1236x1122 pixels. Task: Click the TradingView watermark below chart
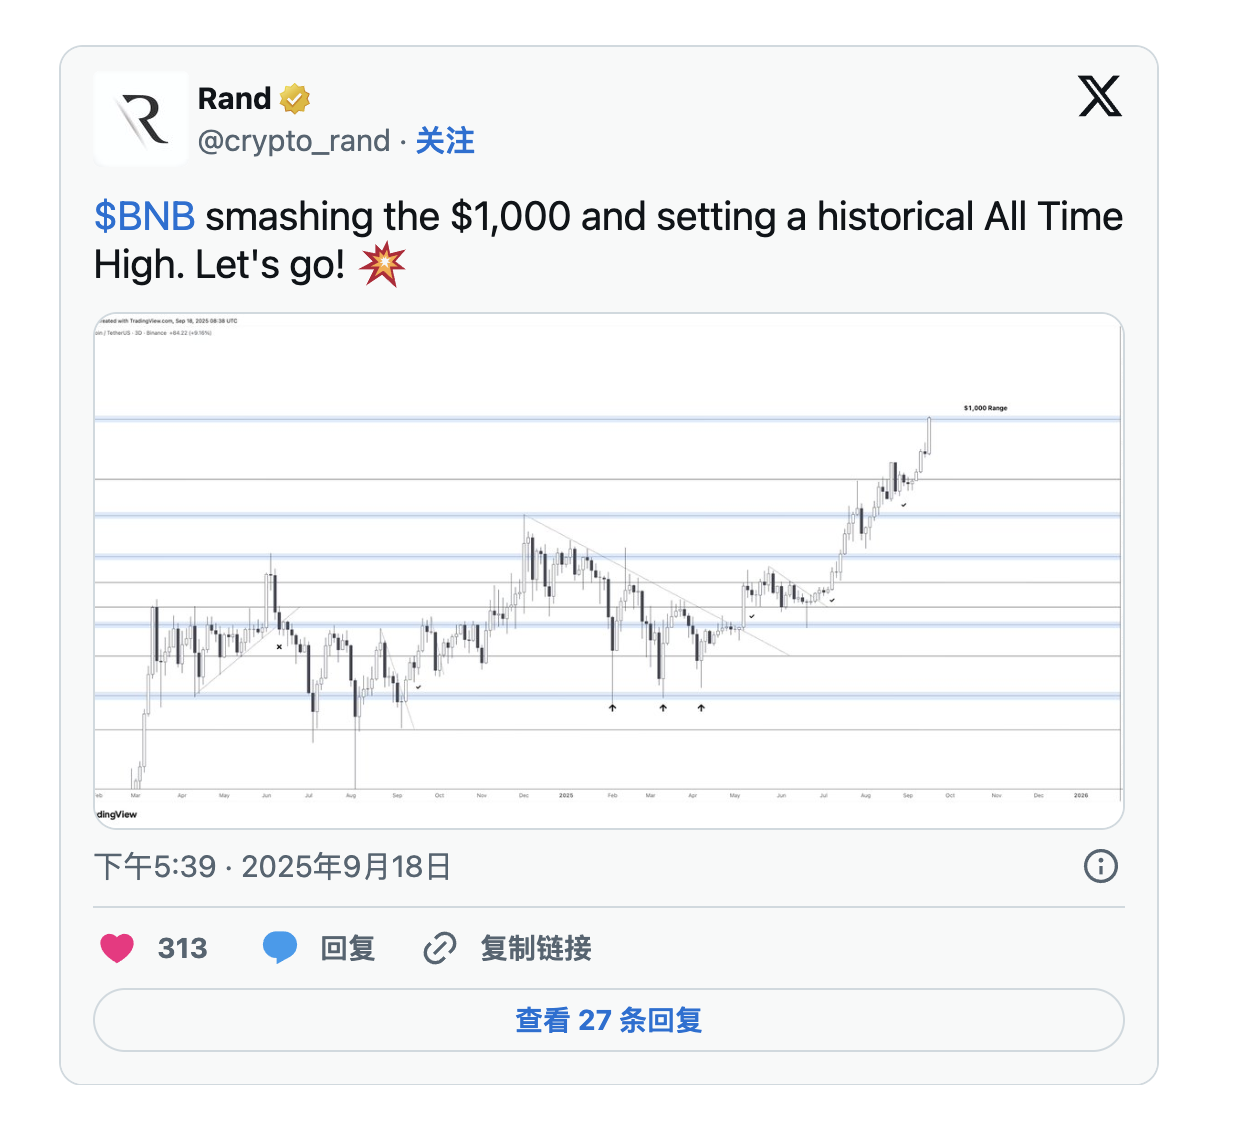point(117,814)
